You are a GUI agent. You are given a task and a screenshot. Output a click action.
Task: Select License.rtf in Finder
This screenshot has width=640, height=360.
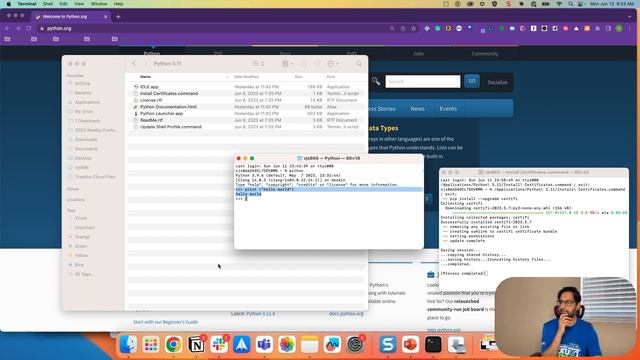click(x=246, y=100)
